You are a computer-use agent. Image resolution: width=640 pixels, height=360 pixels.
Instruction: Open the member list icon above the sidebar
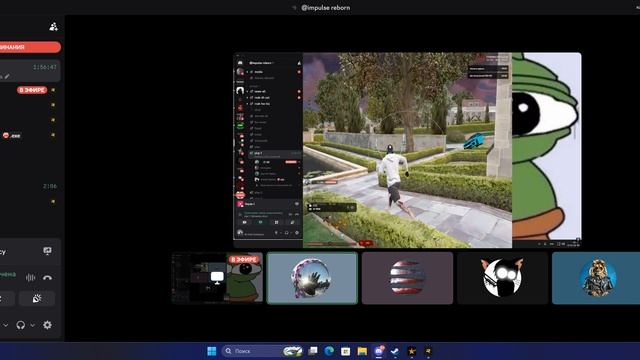tap(53, 27)
